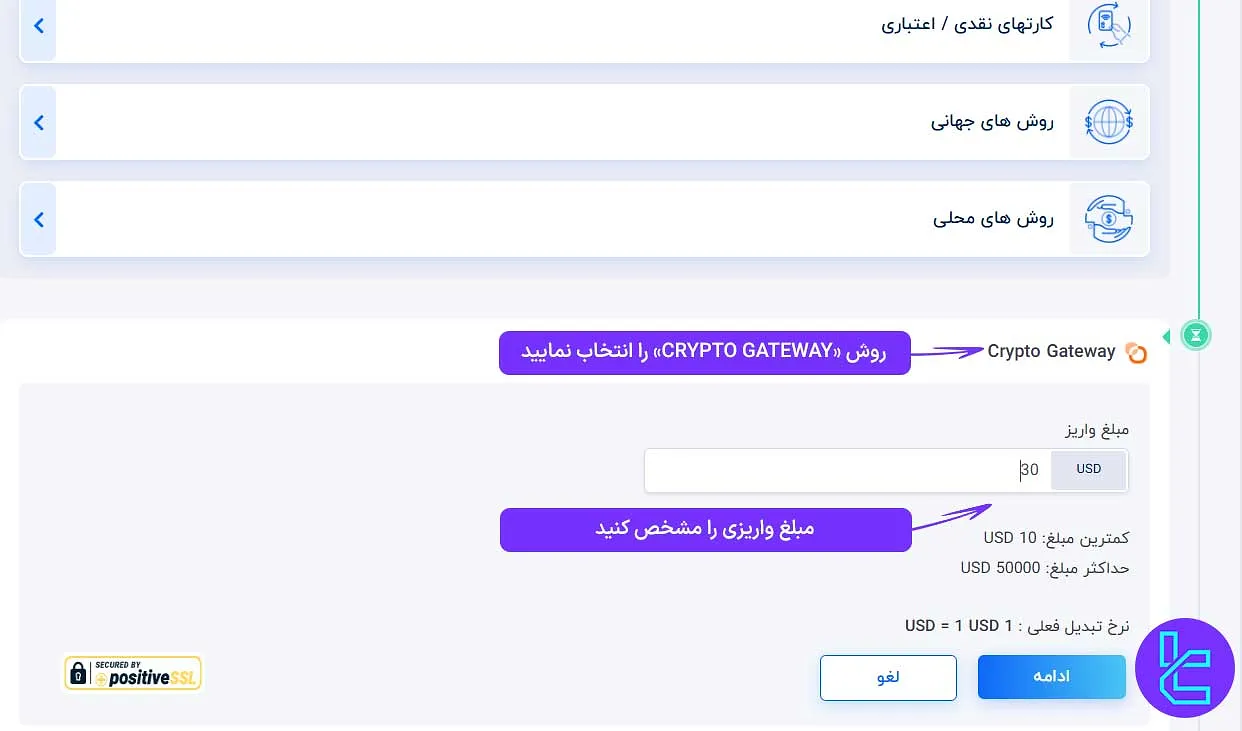Screen dimensions: 1242x731
Task: Select the Crypto Gateway coin icon
Action: (x=1137, y=352)
